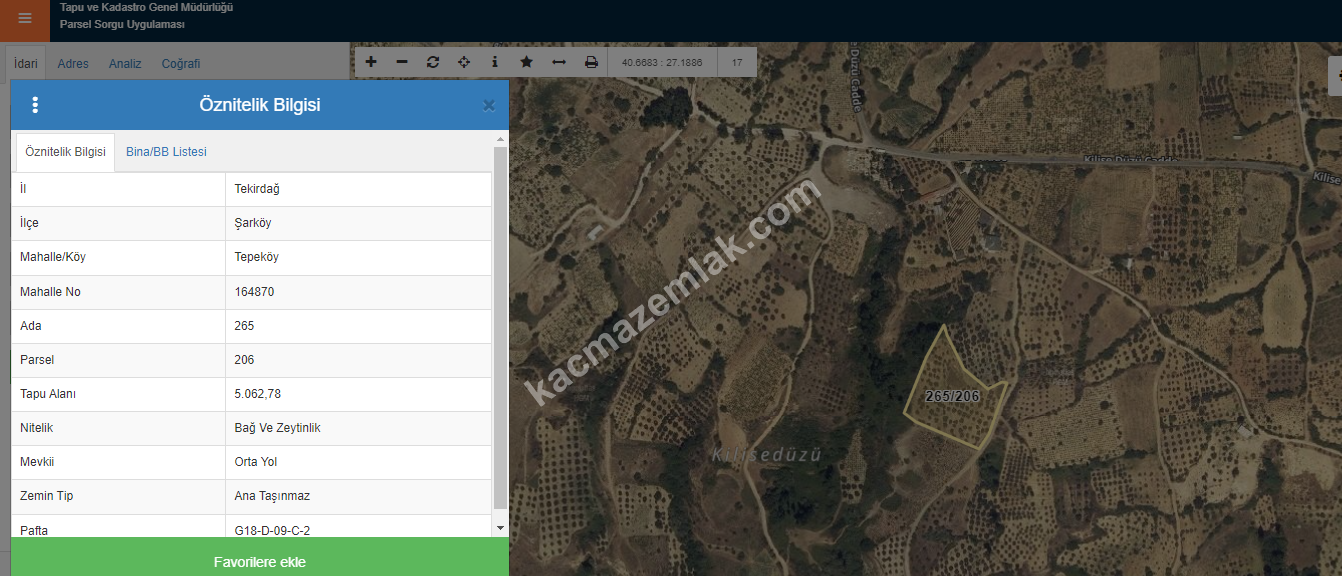This screenshot has height=576, width=1342.
Task: Select the measure distance arrow tool
Action: pos(559,62)
